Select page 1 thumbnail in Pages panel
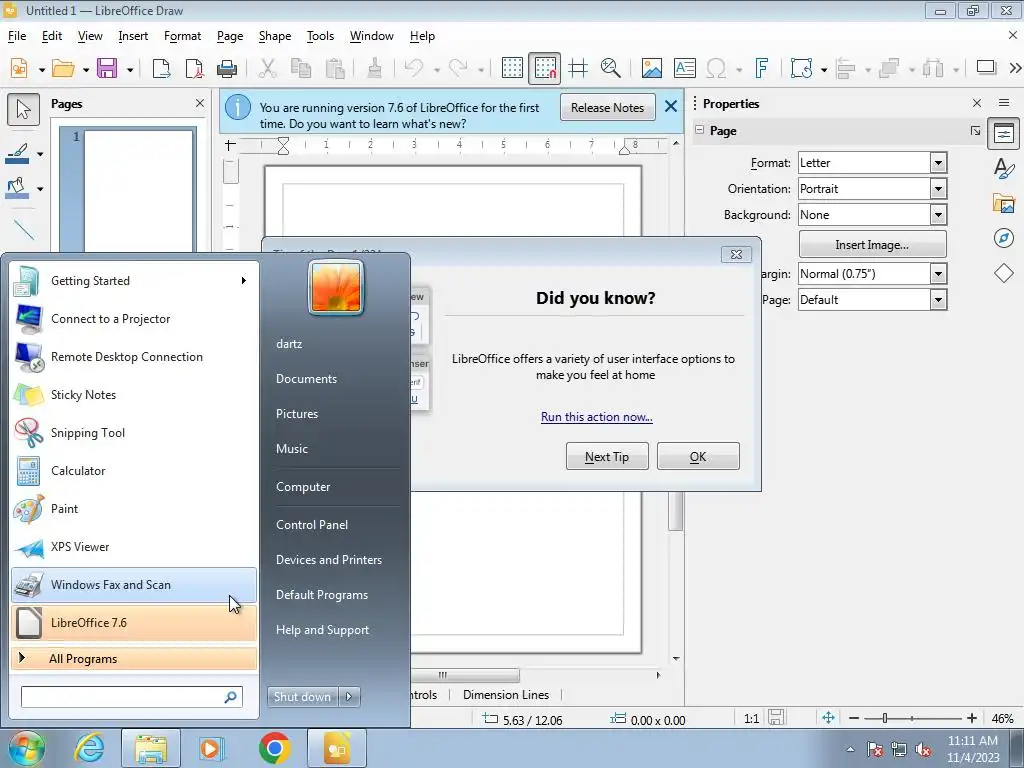Image resolution: width=1024 pixels, height=768 pixels. tap(139, 189)
